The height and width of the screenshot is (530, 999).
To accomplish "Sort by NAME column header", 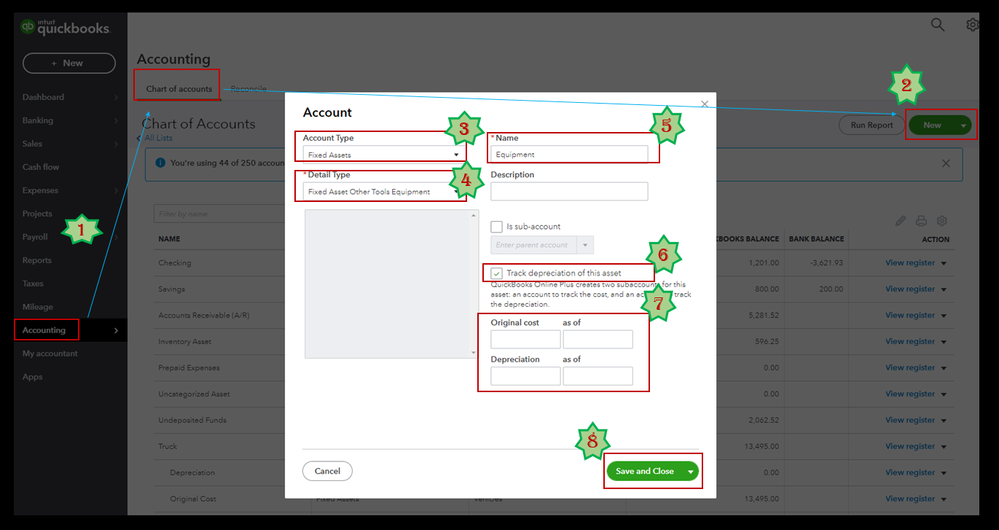I will point(169,240).
